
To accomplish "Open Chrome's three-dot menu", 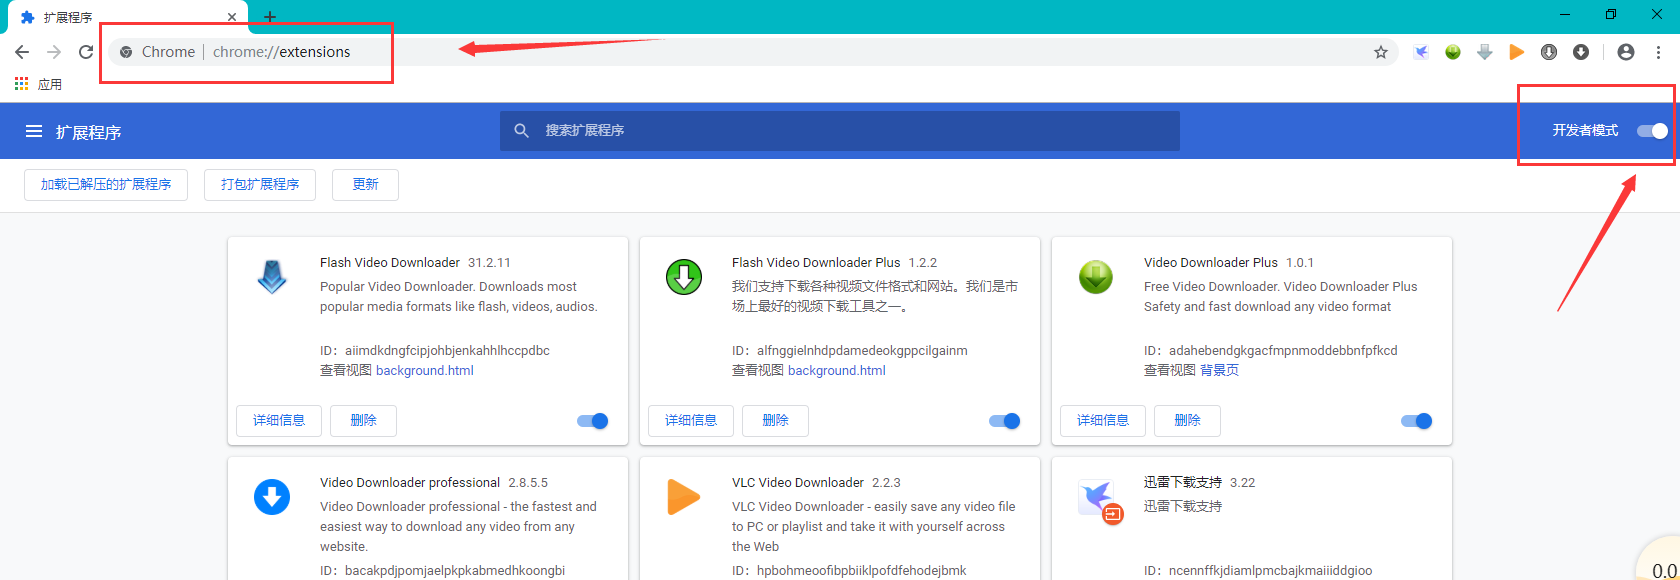I will 1659,52.
